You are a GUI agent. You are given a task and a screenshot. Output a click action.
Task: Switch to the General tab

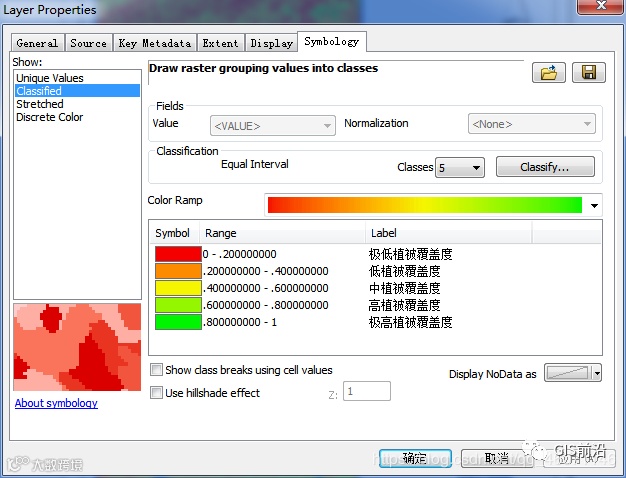point(37,43)
